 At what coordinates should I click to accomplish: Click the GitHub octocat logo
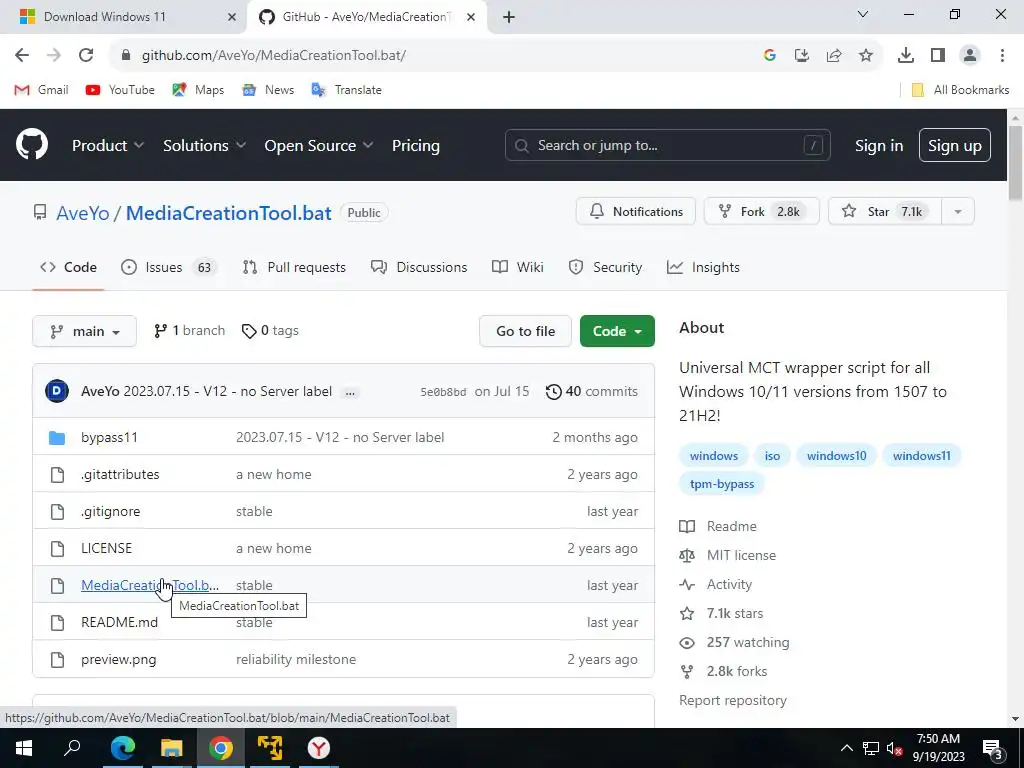coord(31,145)
